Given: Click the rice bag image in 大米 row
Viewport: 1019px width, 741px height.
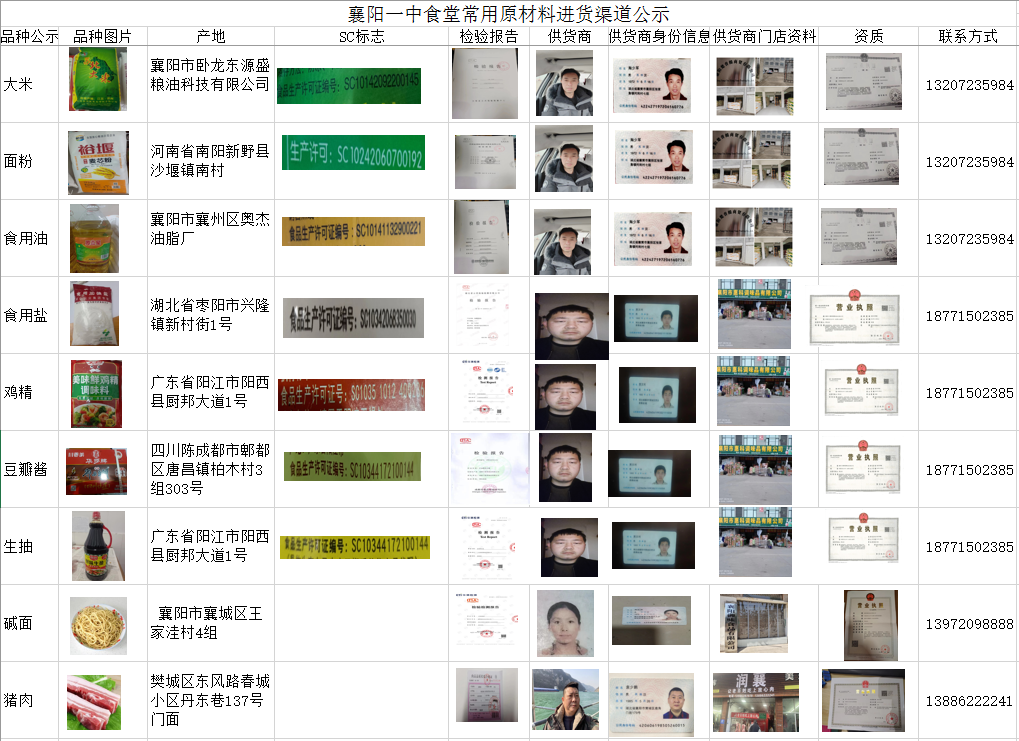Looking at the screenshot, I should [x=98, y=80].
